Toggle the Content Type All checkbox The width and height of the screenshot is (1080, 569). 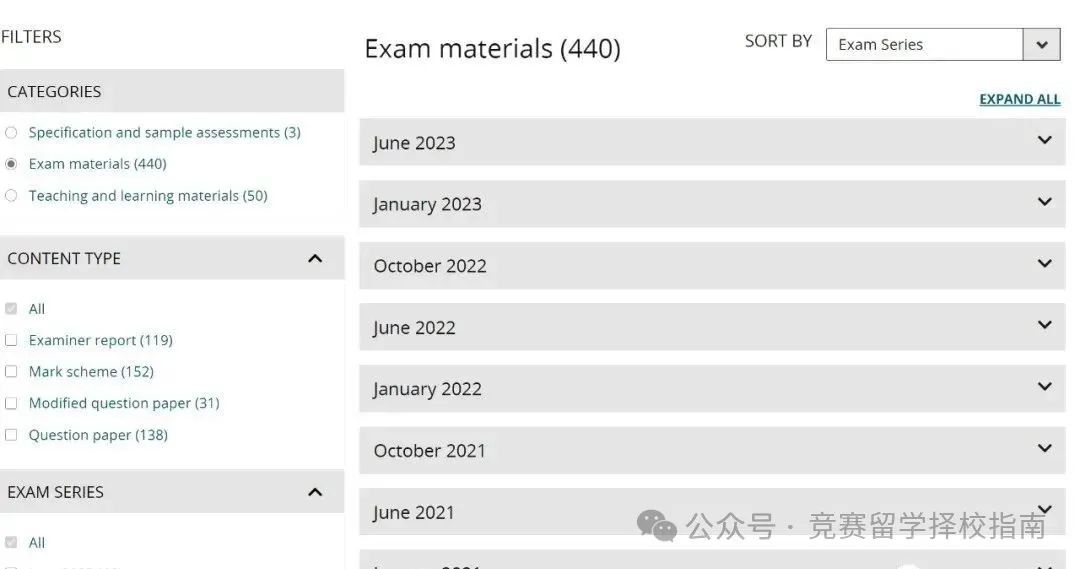pos(11,309)
